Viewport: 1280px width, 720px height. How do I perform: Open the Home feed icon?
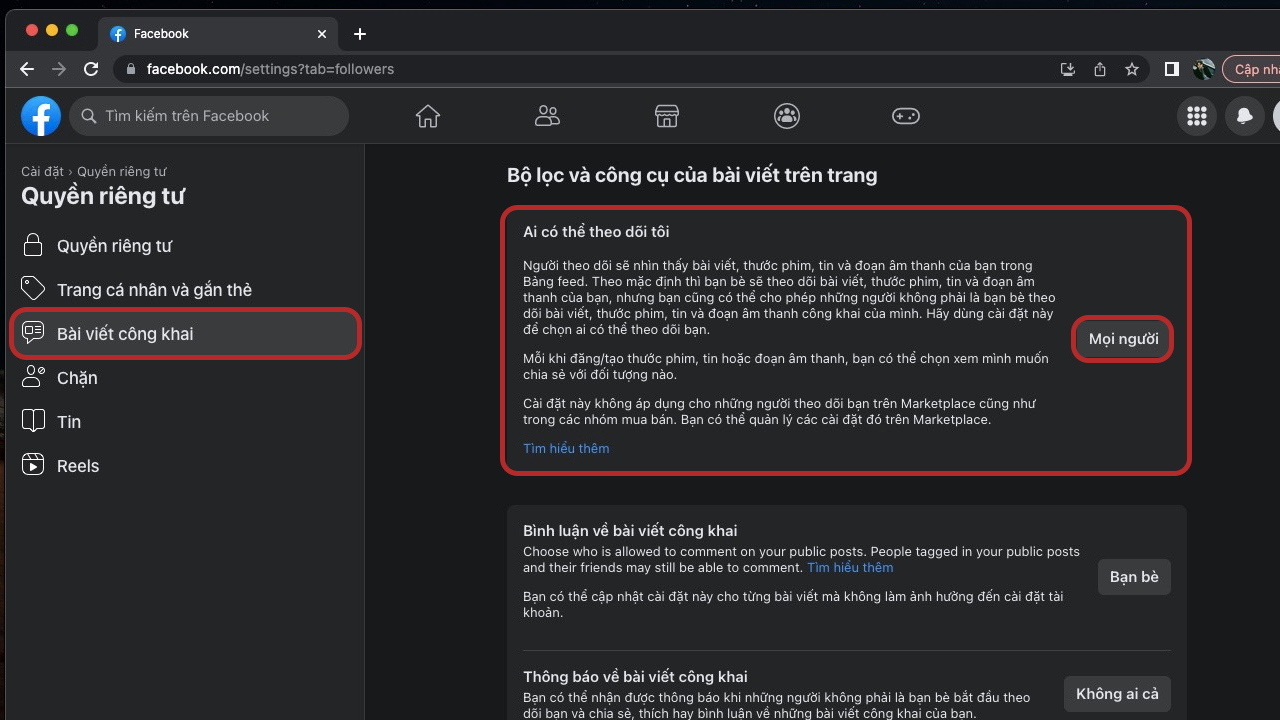point(428,116)
